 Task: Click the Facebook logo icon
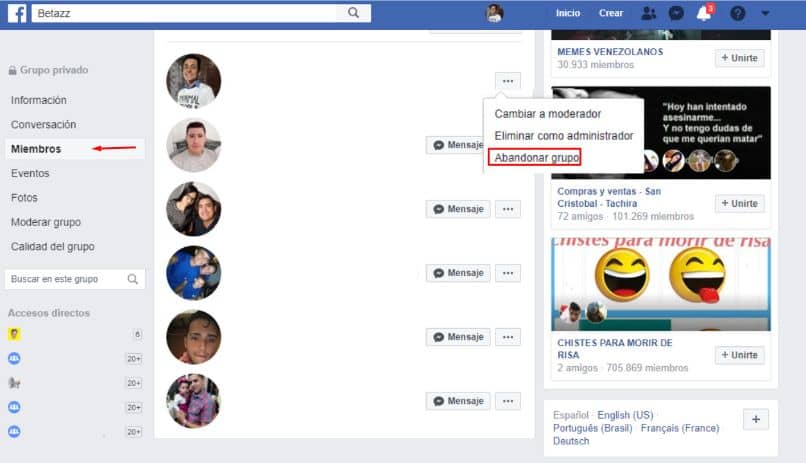17,13
